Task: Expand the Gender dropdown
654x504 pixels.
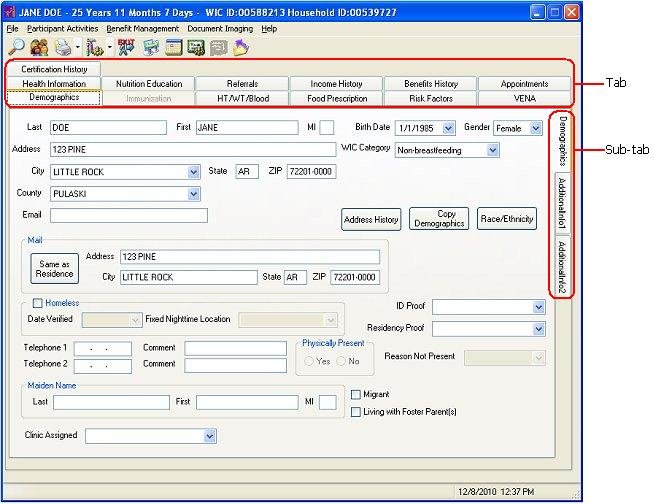Action: (x=536, y=128)
